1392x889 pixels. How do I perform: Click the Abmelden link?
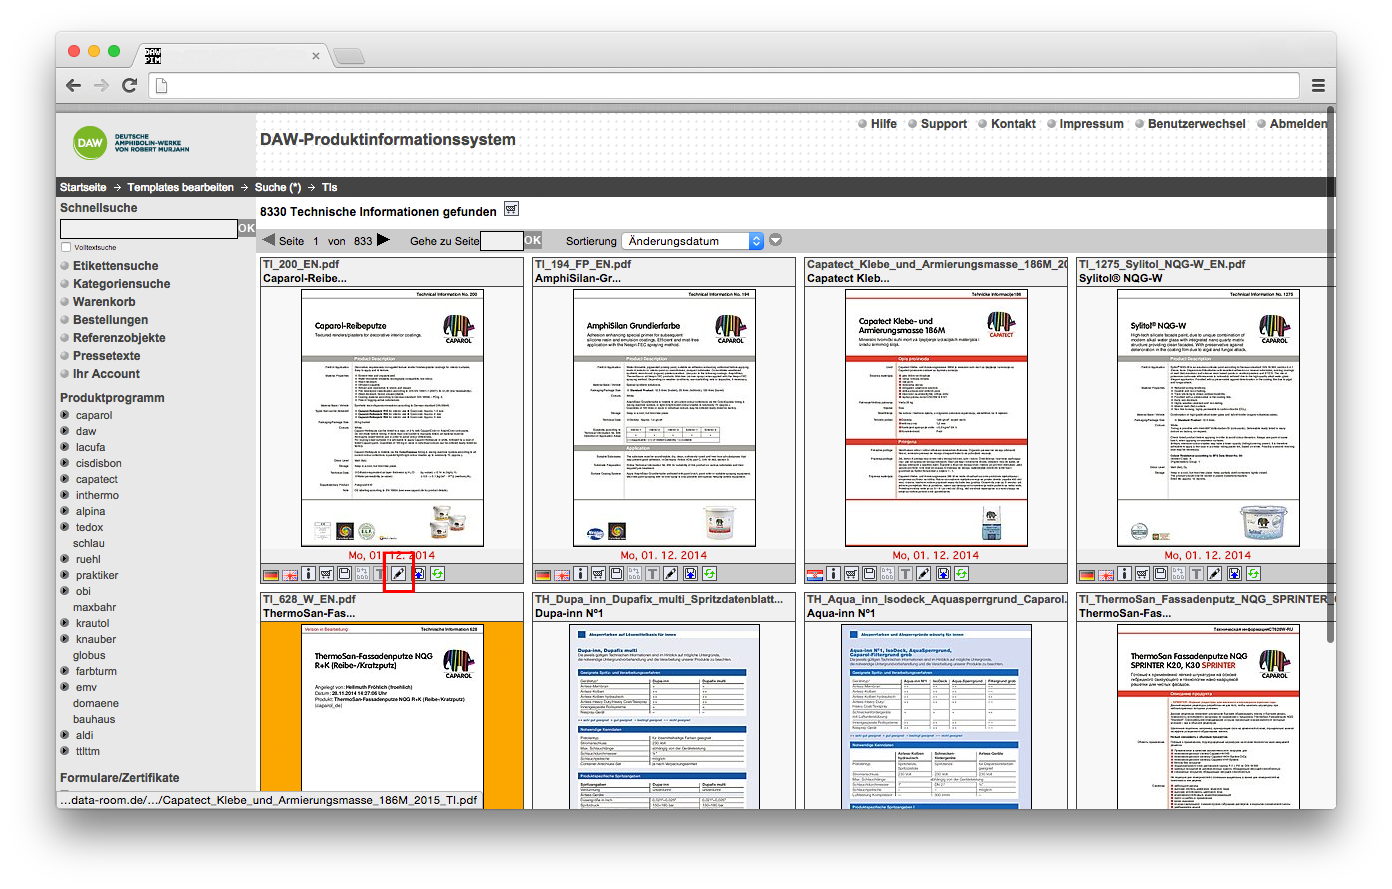pos(1298,124)
